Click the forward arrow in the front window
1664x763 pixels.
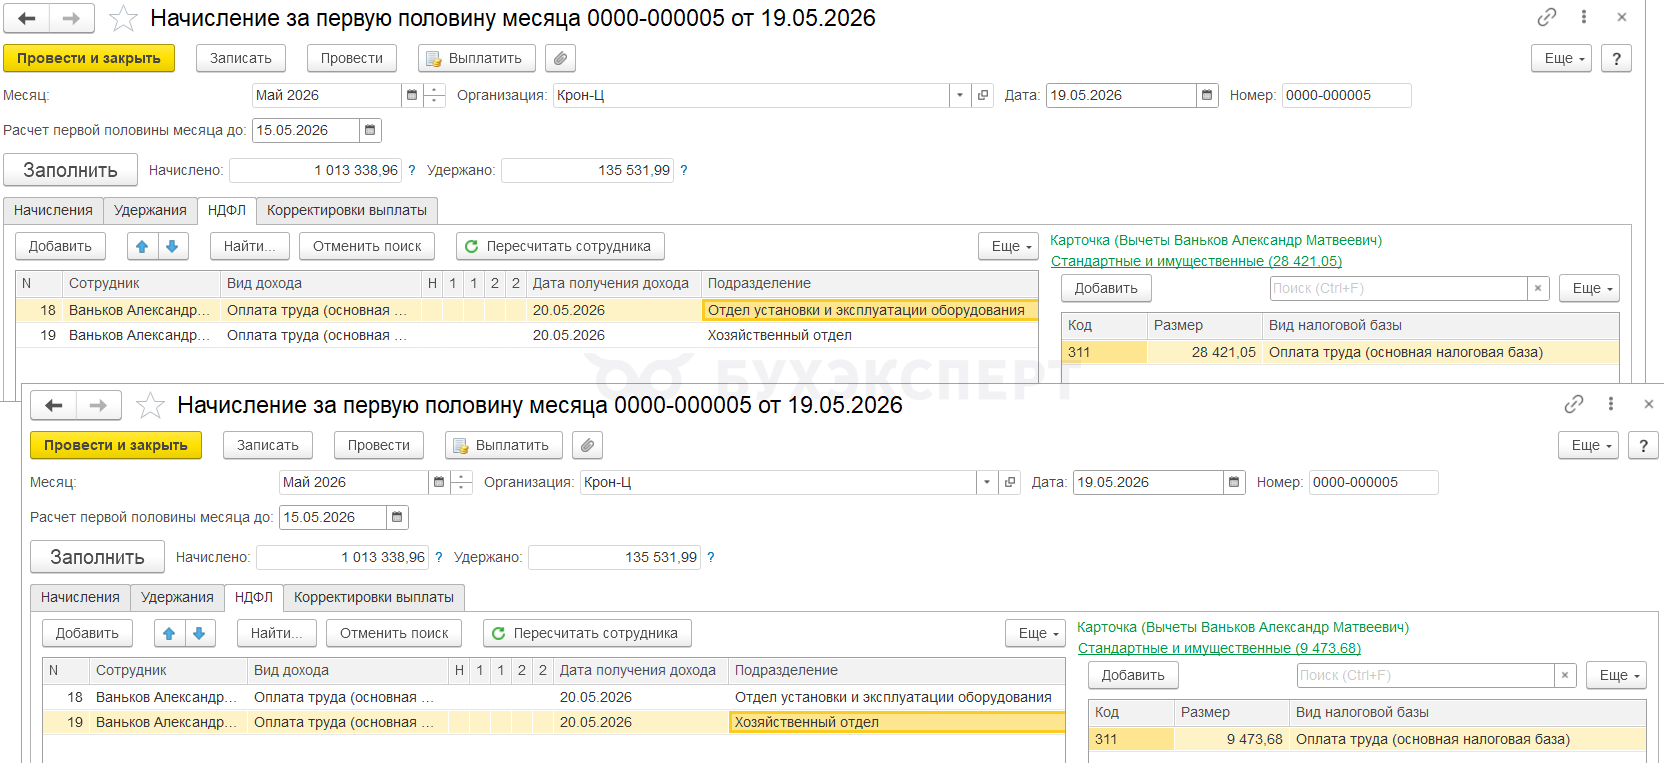tap(98, 405)
